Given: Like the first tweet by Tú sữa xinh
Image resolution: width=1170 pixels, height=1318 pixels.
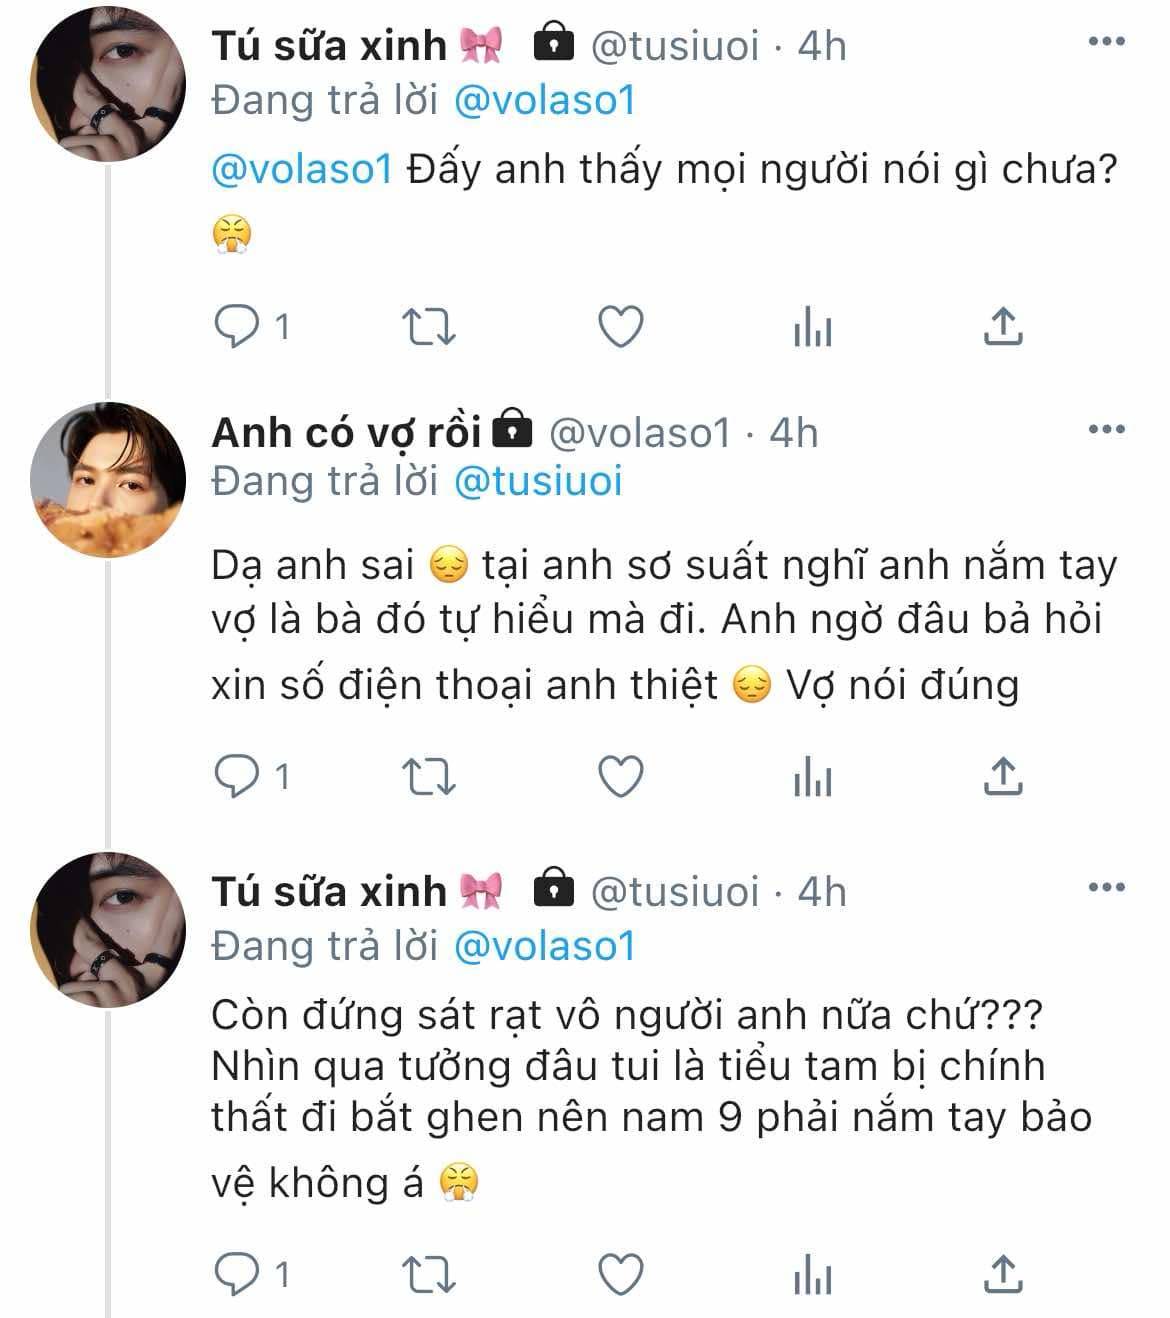Looking at the screenshot, I should click(x=620, y=327).
